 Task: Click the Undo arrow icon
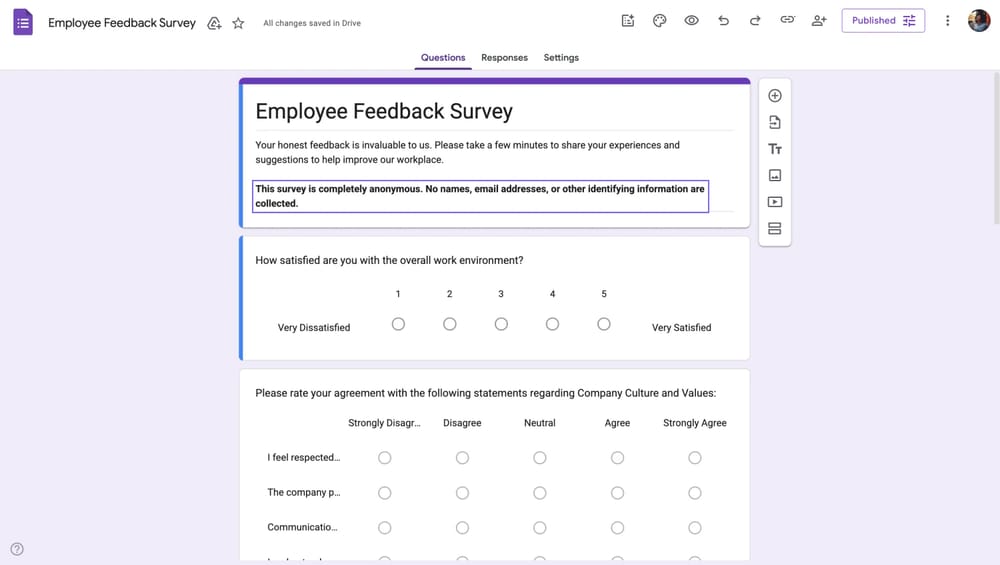(723, 21)
